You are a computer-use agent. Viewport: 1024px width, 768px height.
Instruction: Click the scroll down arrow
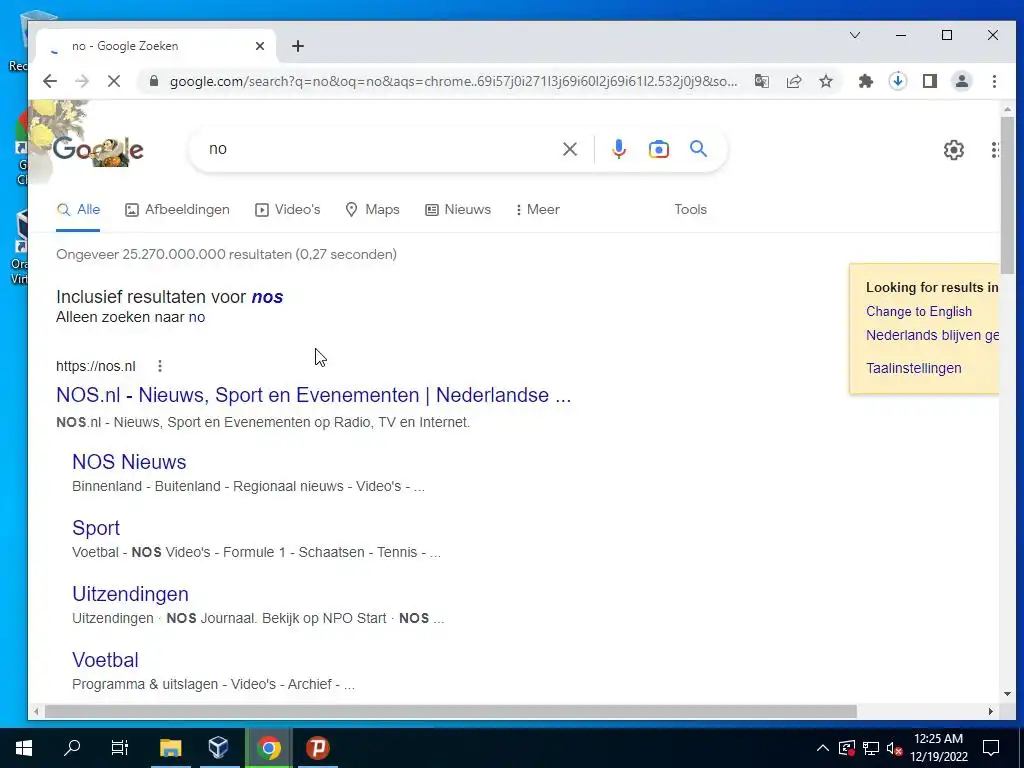1007,694
